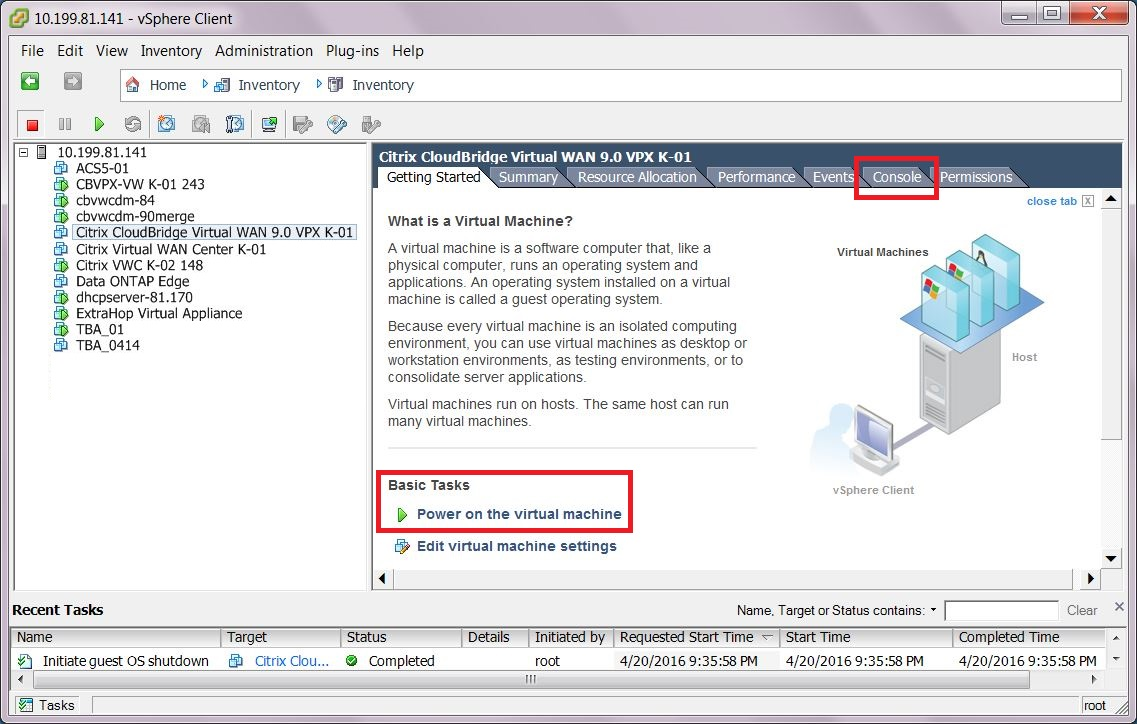Click the Revert to Snapshot toolbar icon
The image size is (1137, 724).
pos(201,125)
